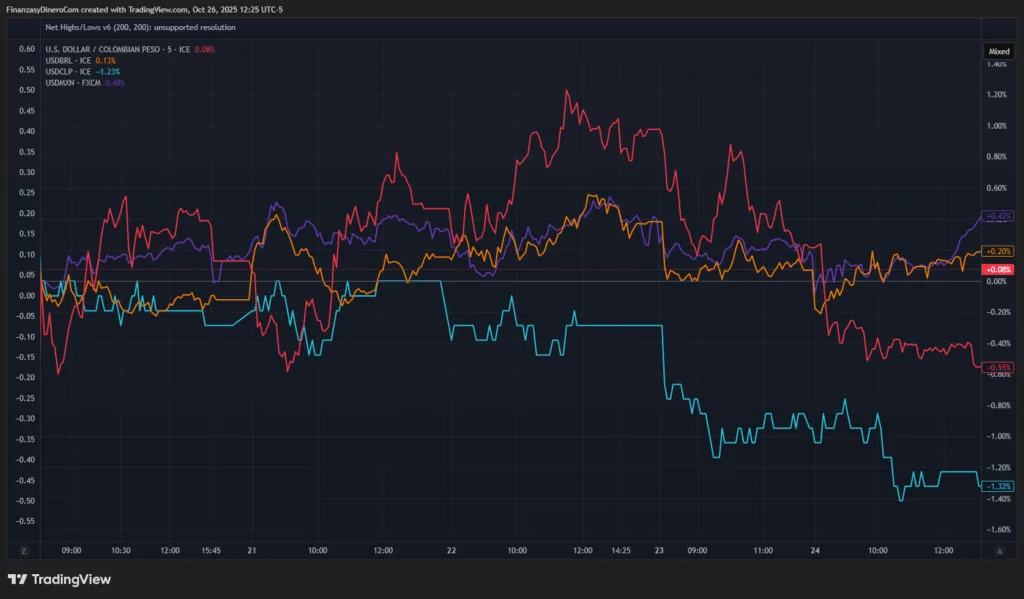The image size is (1024, 599).
Task: Click the date 21 marker on time axis
Action: click(x=252, y=550)
